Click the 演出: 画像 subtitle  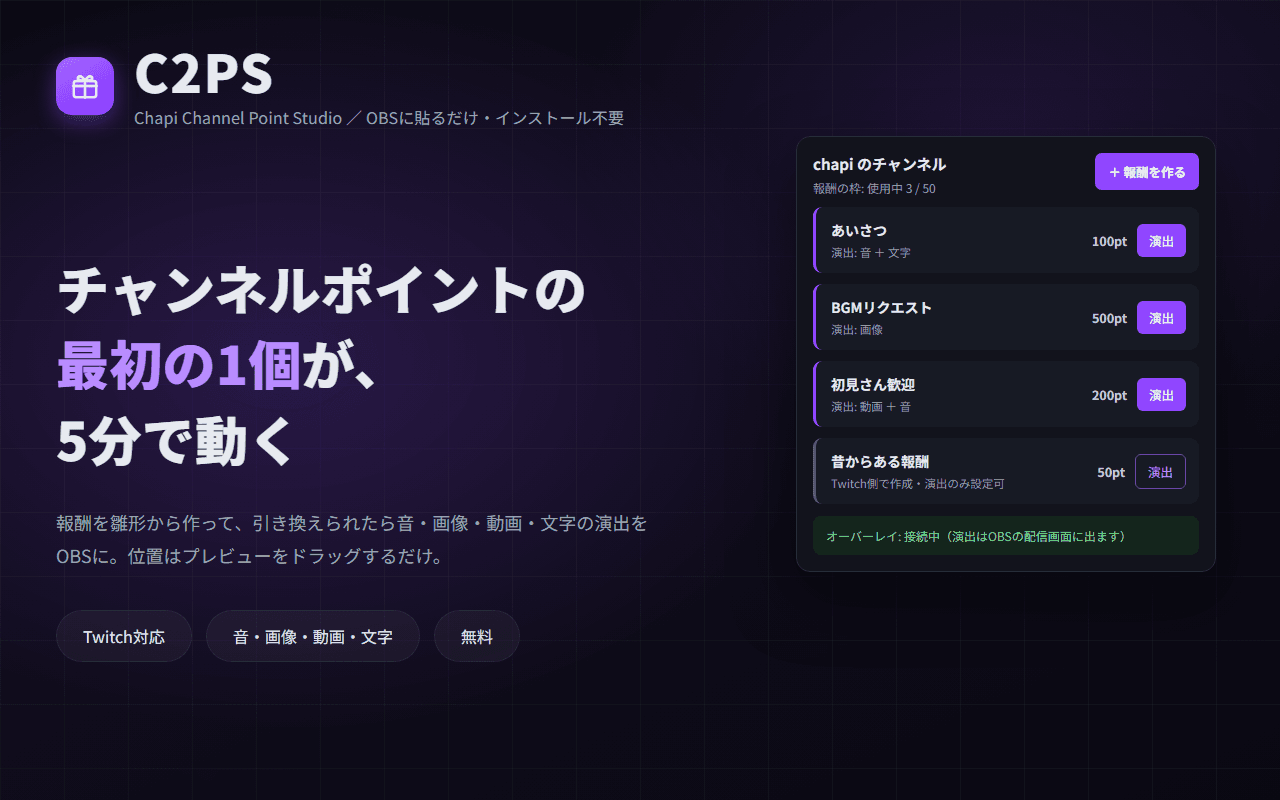857,330
